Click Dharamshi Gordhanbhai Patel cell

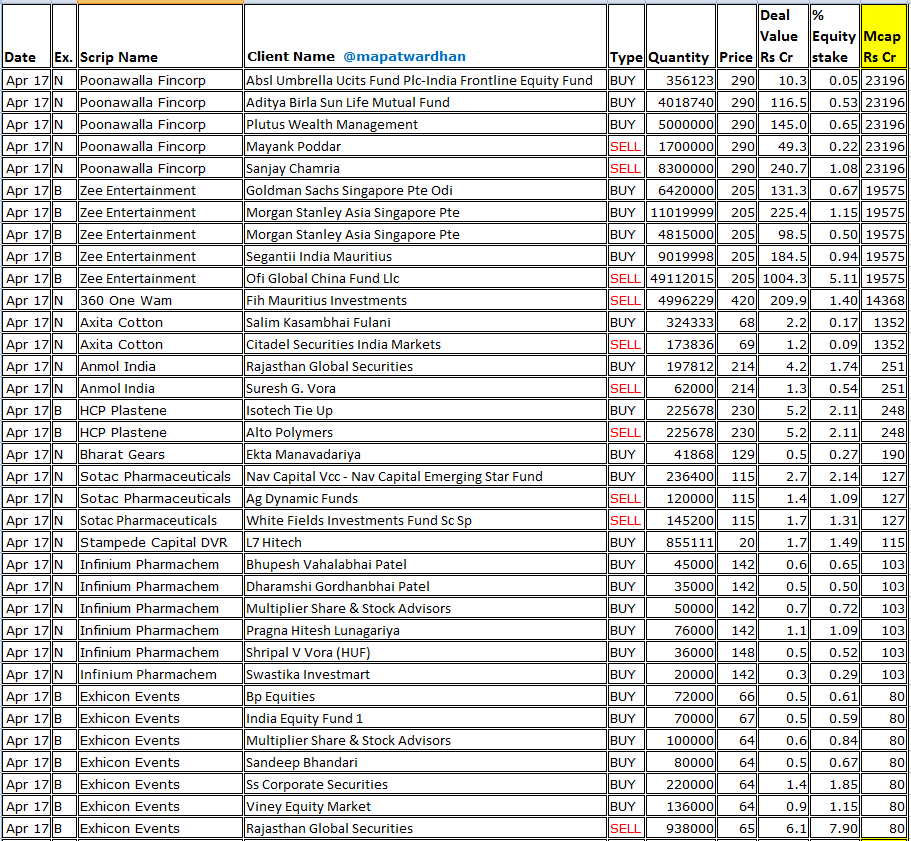point(425,586)
